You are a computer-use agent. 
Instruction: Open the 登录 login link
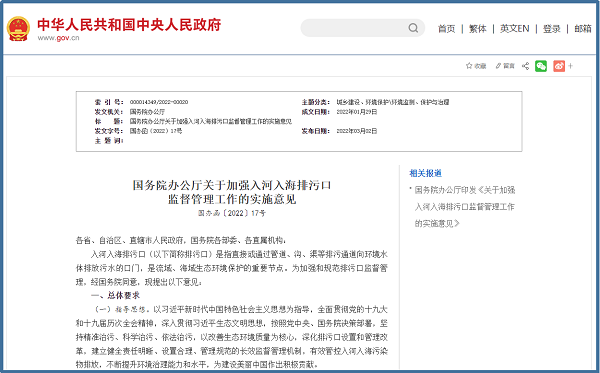click(x=551, y=29)
